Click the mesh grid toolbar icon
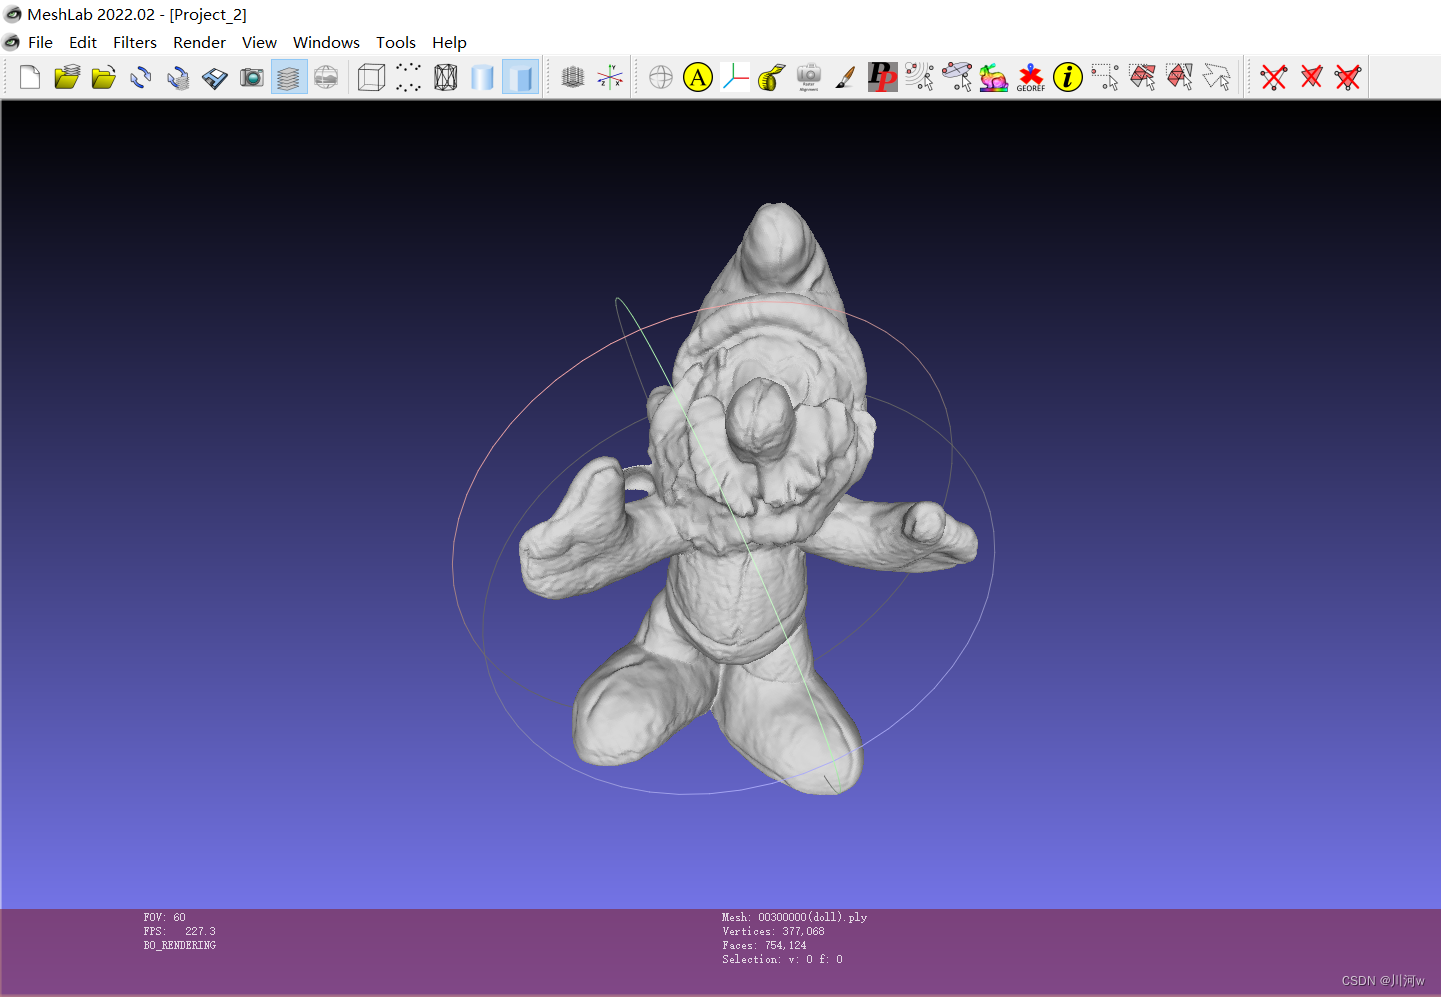Viewport: 1441px width, 997px height. tap(573, 77)
